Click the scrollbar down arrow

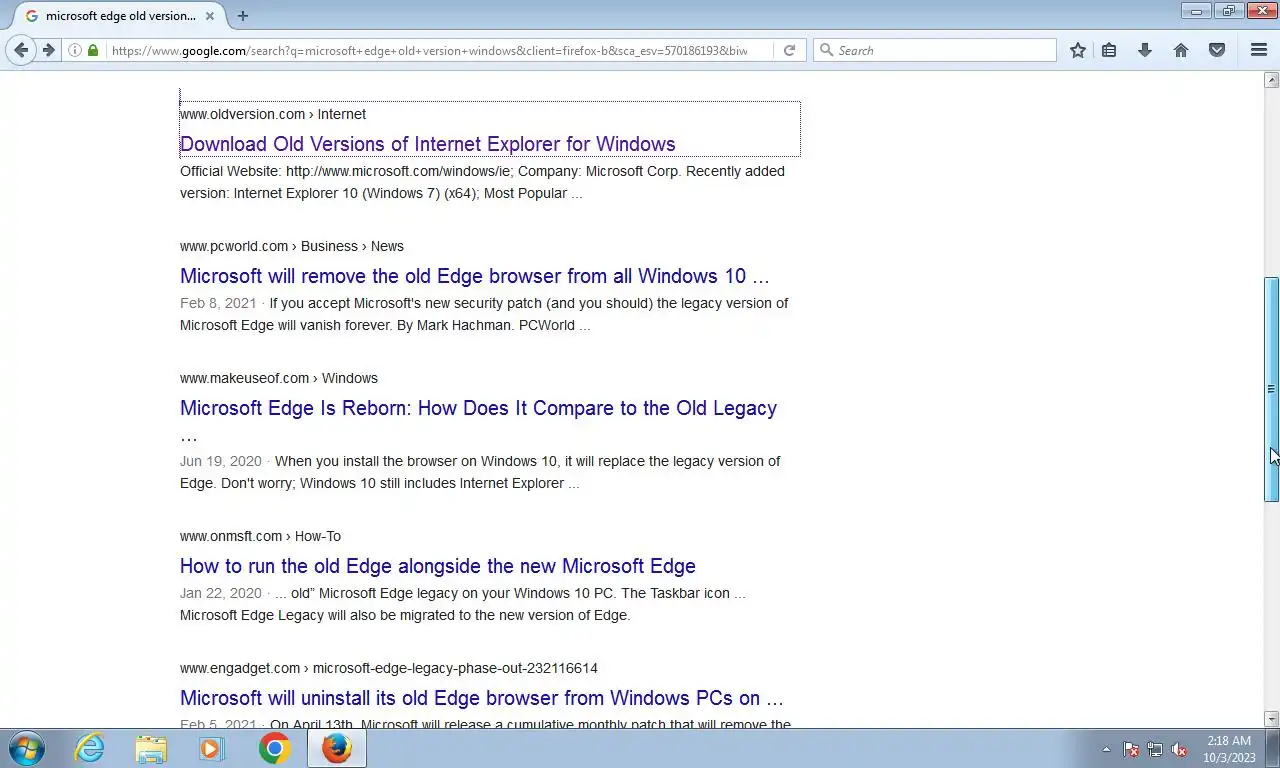1271,719
